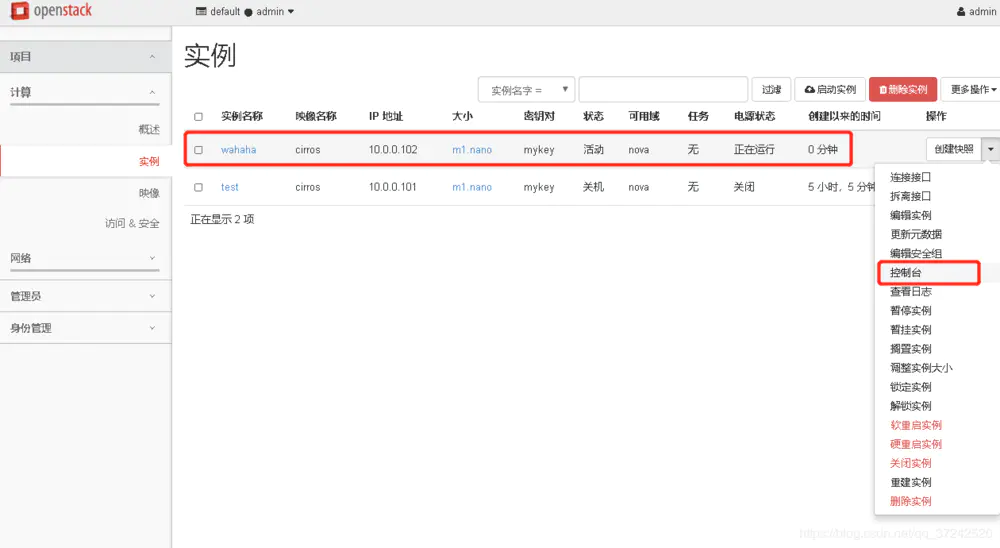
Task: Select 连接接口 from the action menu
Action: pos(910,177)
